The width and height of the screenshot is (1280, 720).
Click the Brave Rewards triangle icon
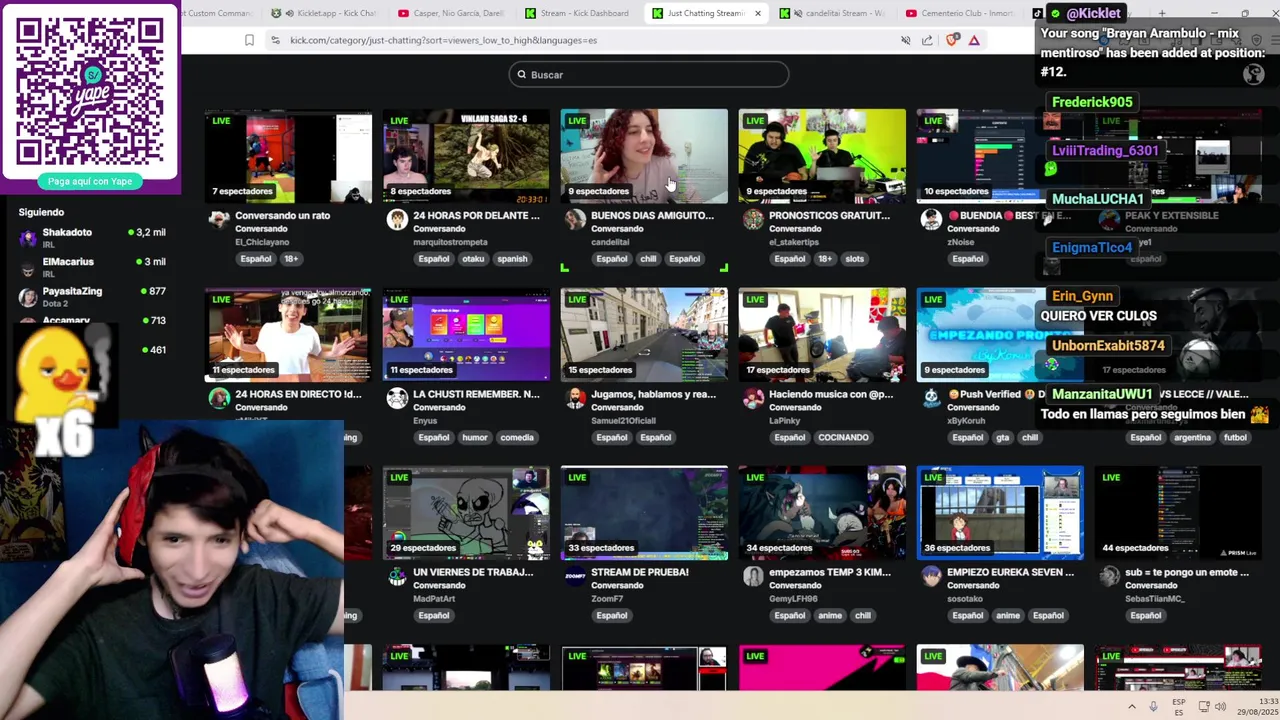point(974,40)
